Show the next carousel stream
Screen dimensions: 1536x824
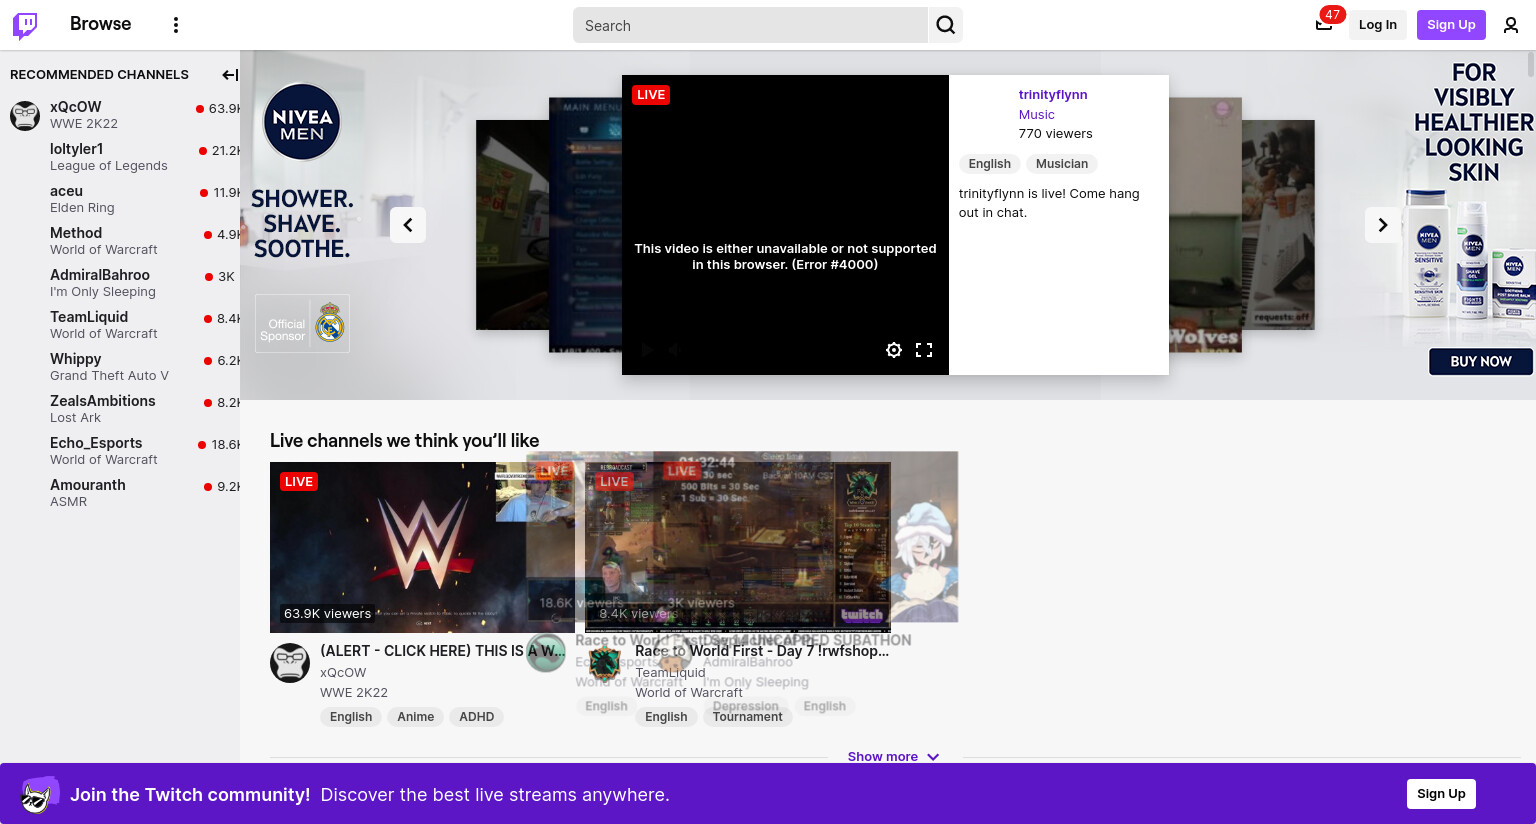point(1383,225)
